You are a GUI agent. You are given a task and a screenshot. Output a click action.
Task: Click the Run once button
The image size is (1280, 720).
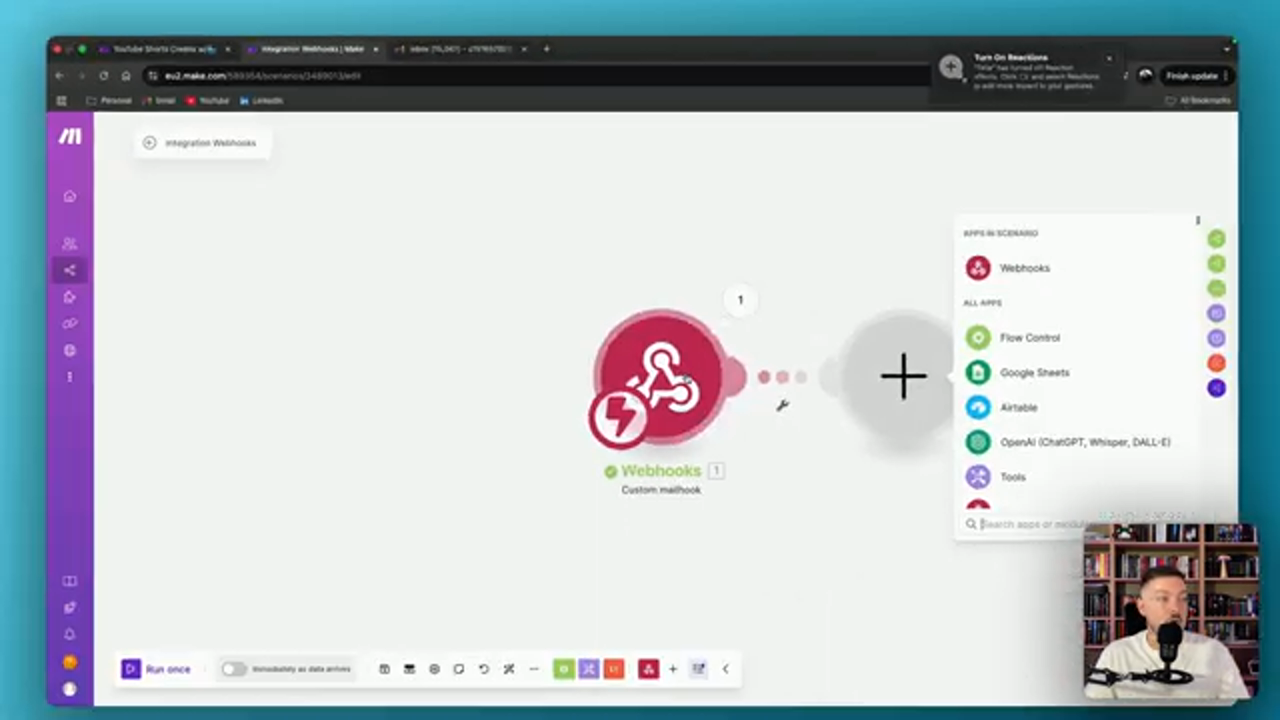pyautogui.click(x=156, y=669)
